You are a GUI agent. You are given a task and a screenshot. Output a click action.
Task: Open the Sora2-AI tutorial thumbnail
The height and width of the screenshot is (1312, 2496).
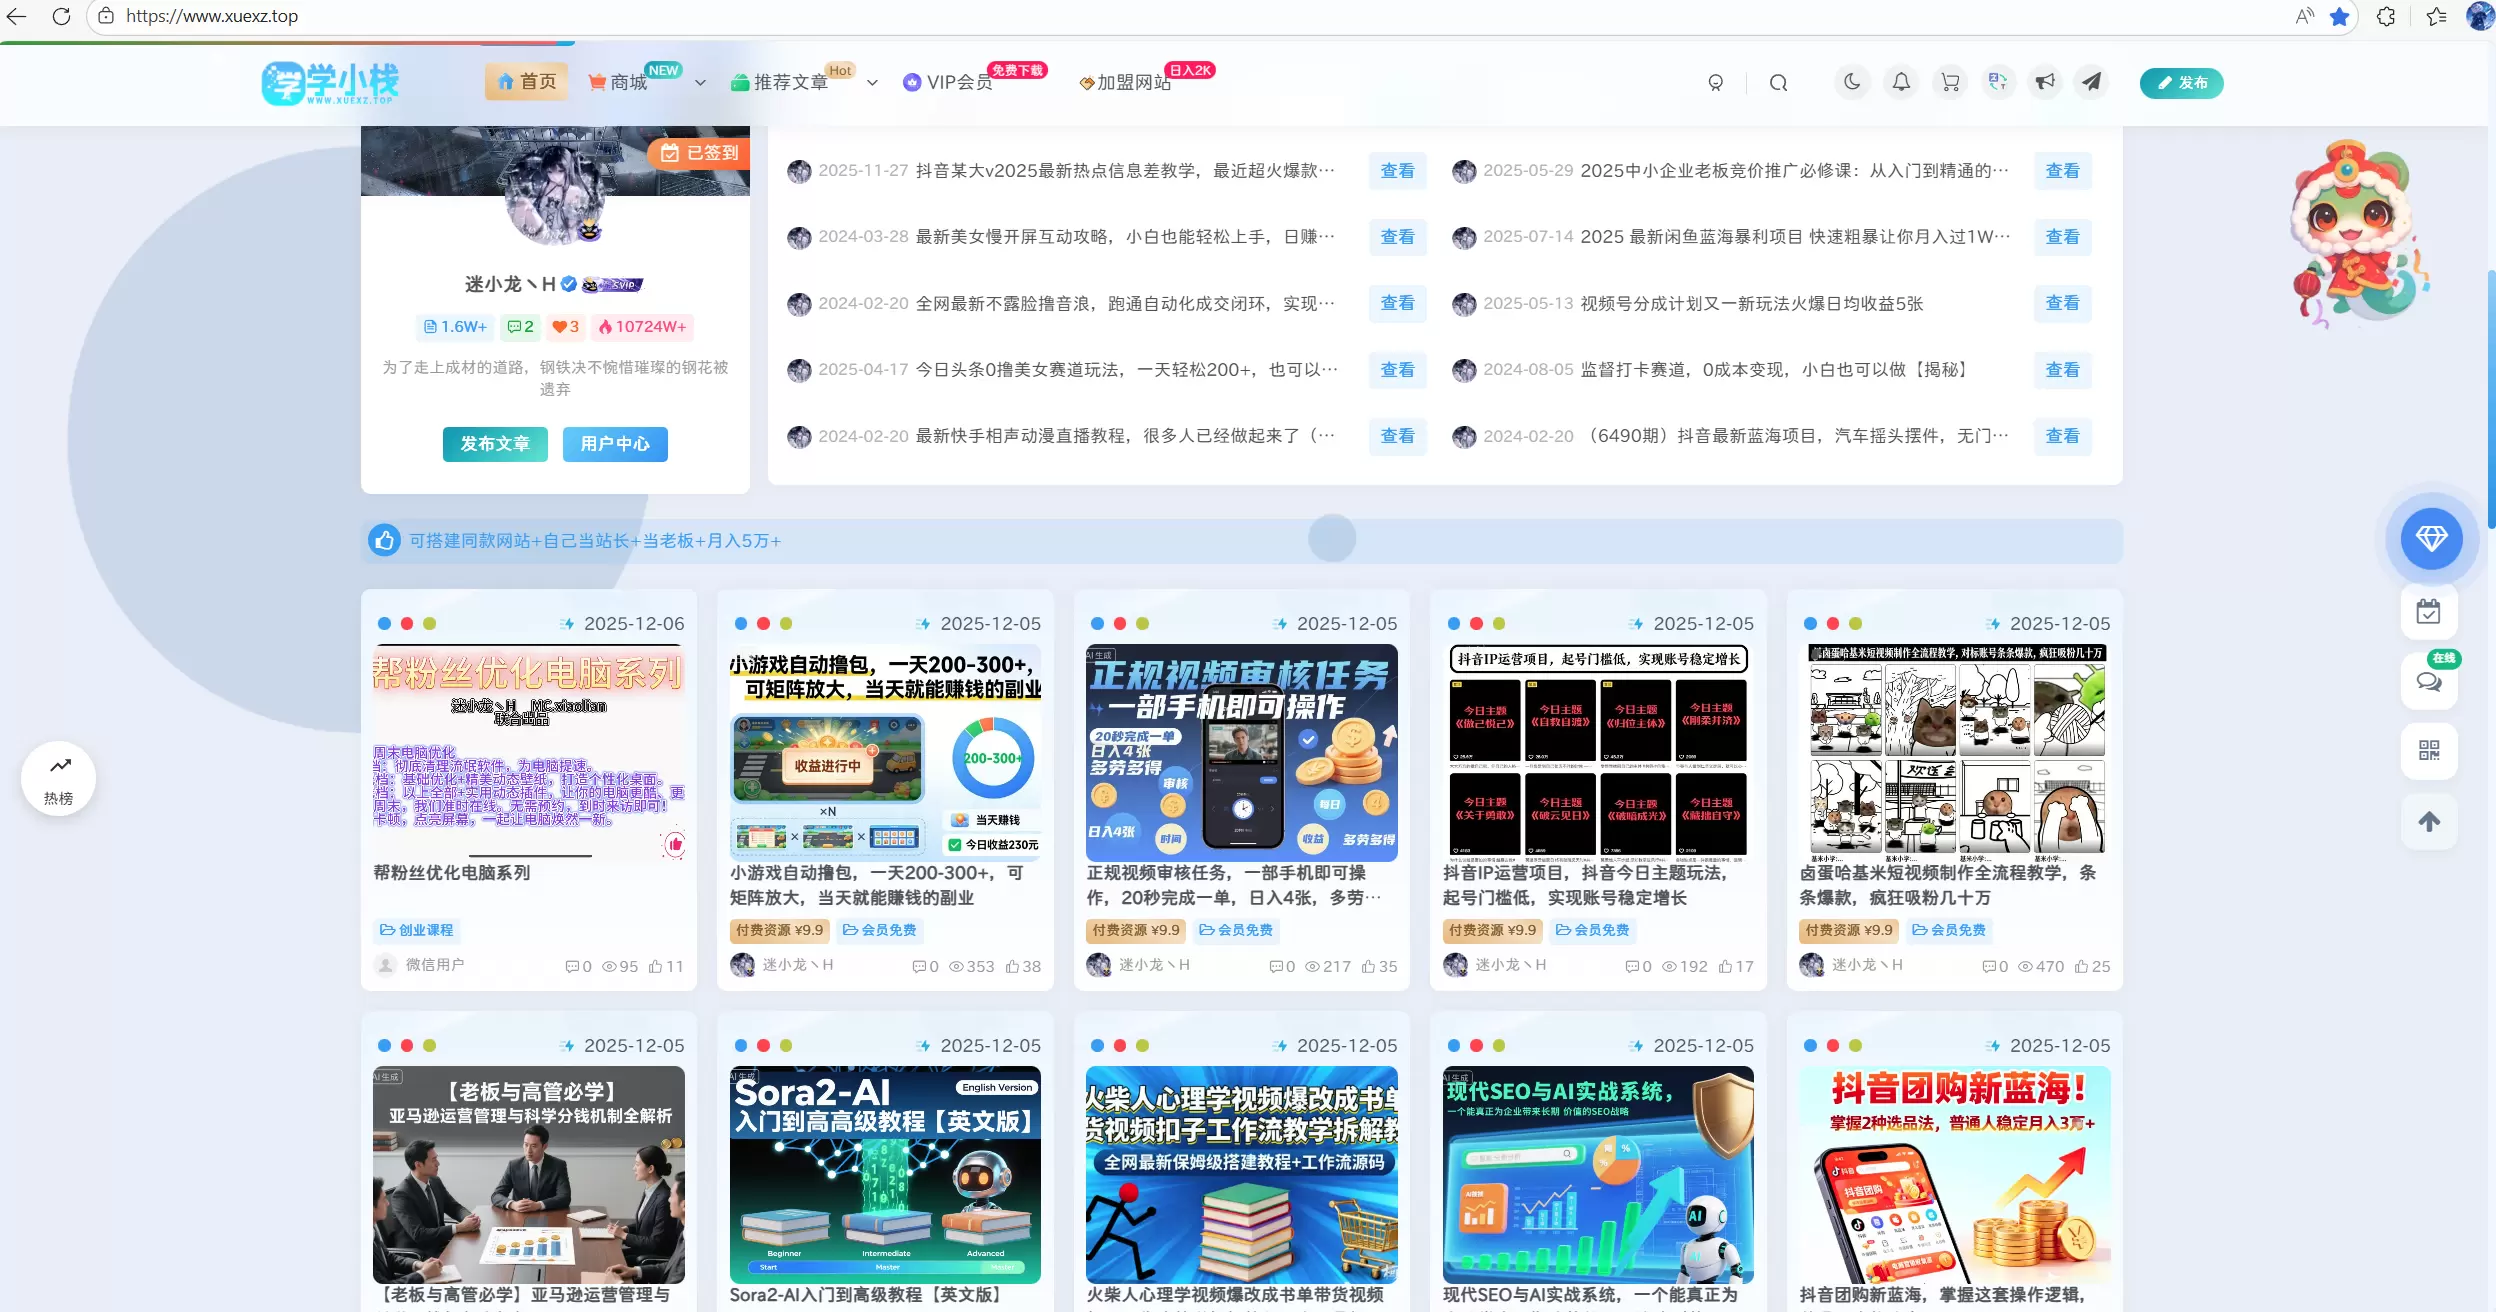pyautogui.click(x=885, y=1175)
